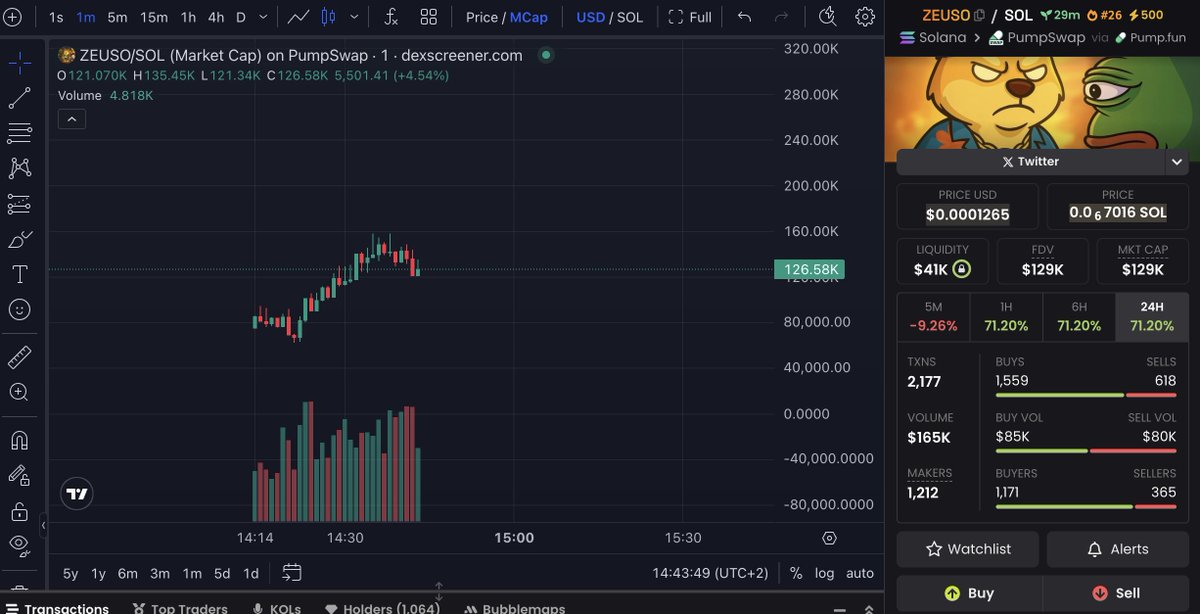
Task: Collapse the Volume indicator legend
Action: pyautogui.click(x=72, y=119)
